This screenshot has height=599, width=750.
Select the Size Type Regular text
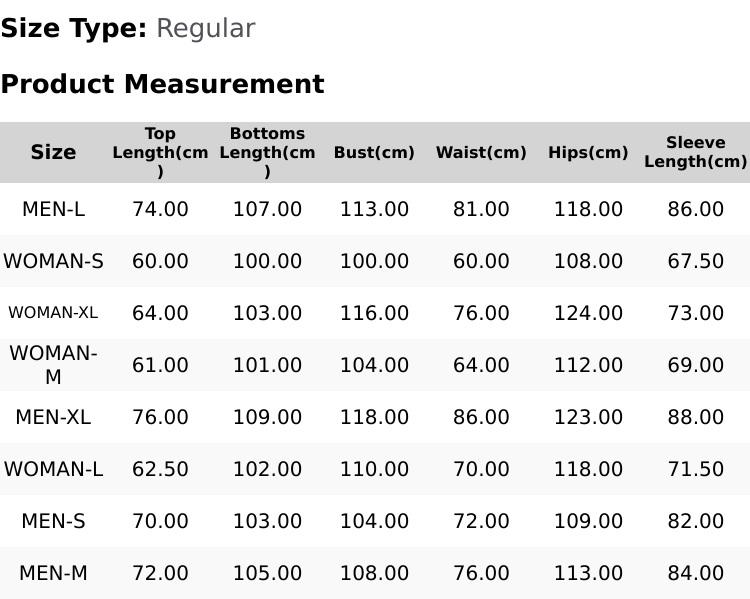coord(128,29)
